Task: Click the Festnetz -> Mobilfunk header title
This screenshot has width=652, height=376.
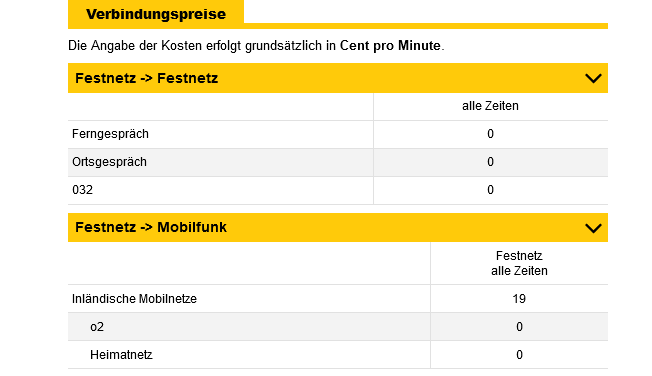Action: (x=151, y=227)
